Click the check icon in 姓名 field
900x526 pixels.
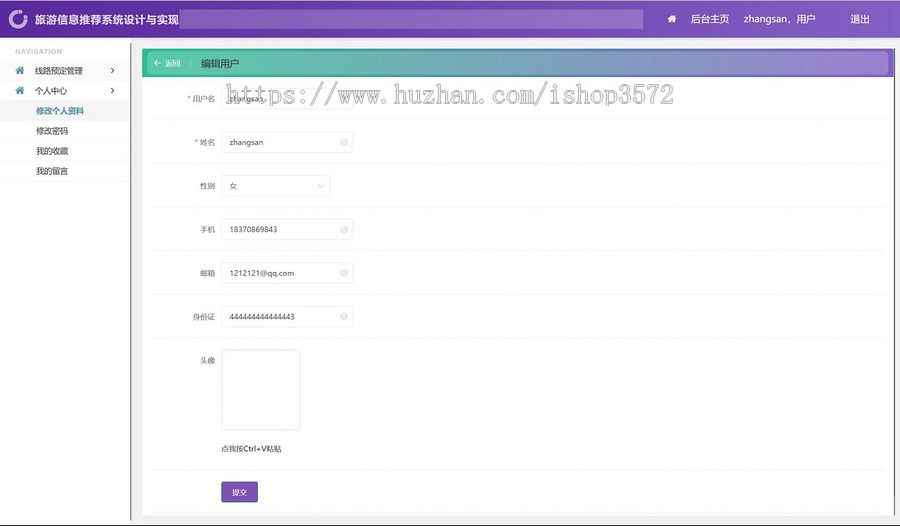tap(344, 142)
